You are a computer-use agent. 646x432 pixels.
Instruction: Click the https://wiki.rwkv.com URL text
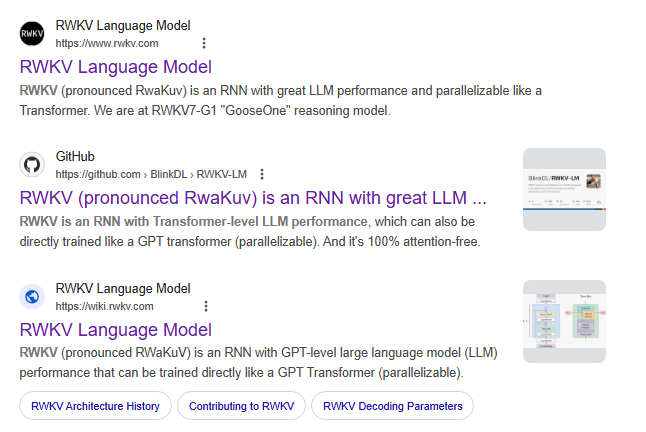pyautogui.click(x=105, y=306)
